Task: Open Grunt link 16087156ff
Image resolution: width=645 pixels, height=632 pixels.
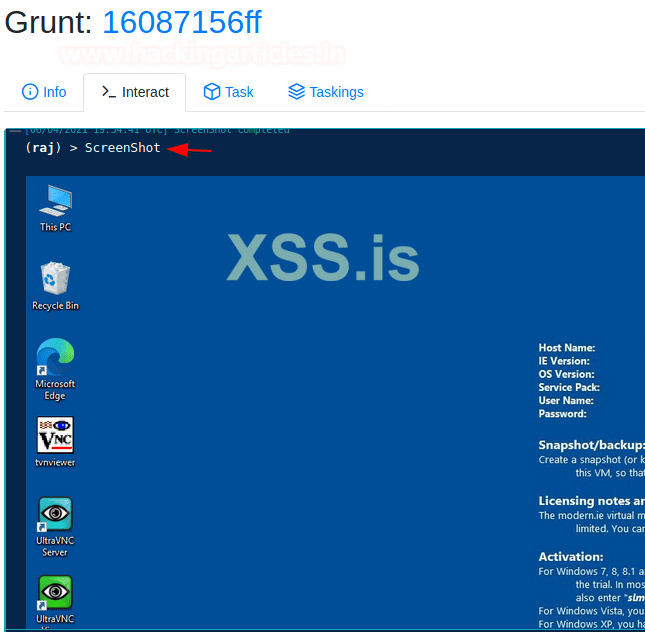Action: pyautogui.click(x=181, y=22)
